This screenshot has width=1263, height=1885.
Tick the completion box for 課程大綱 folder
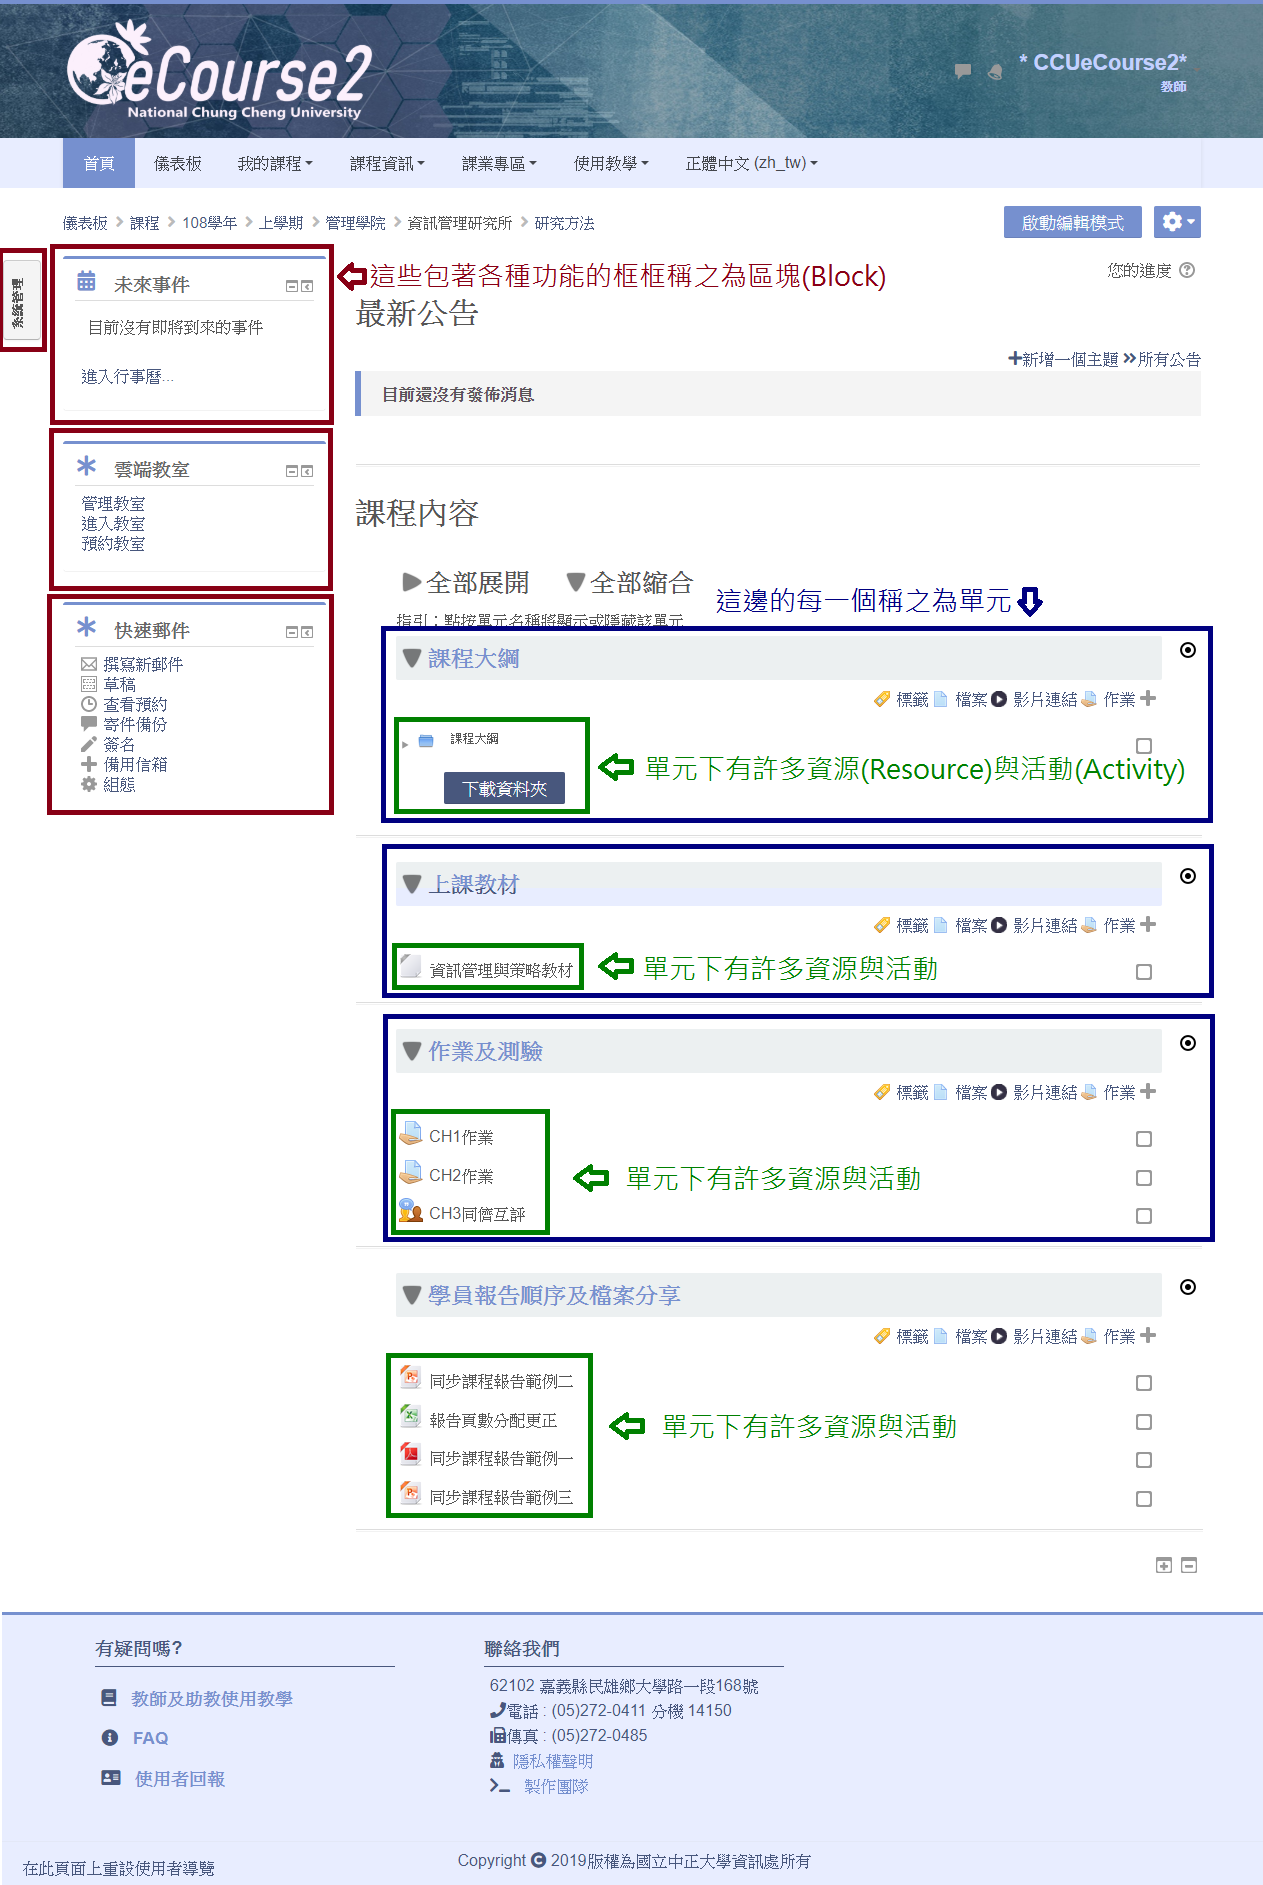(1144, 746)
